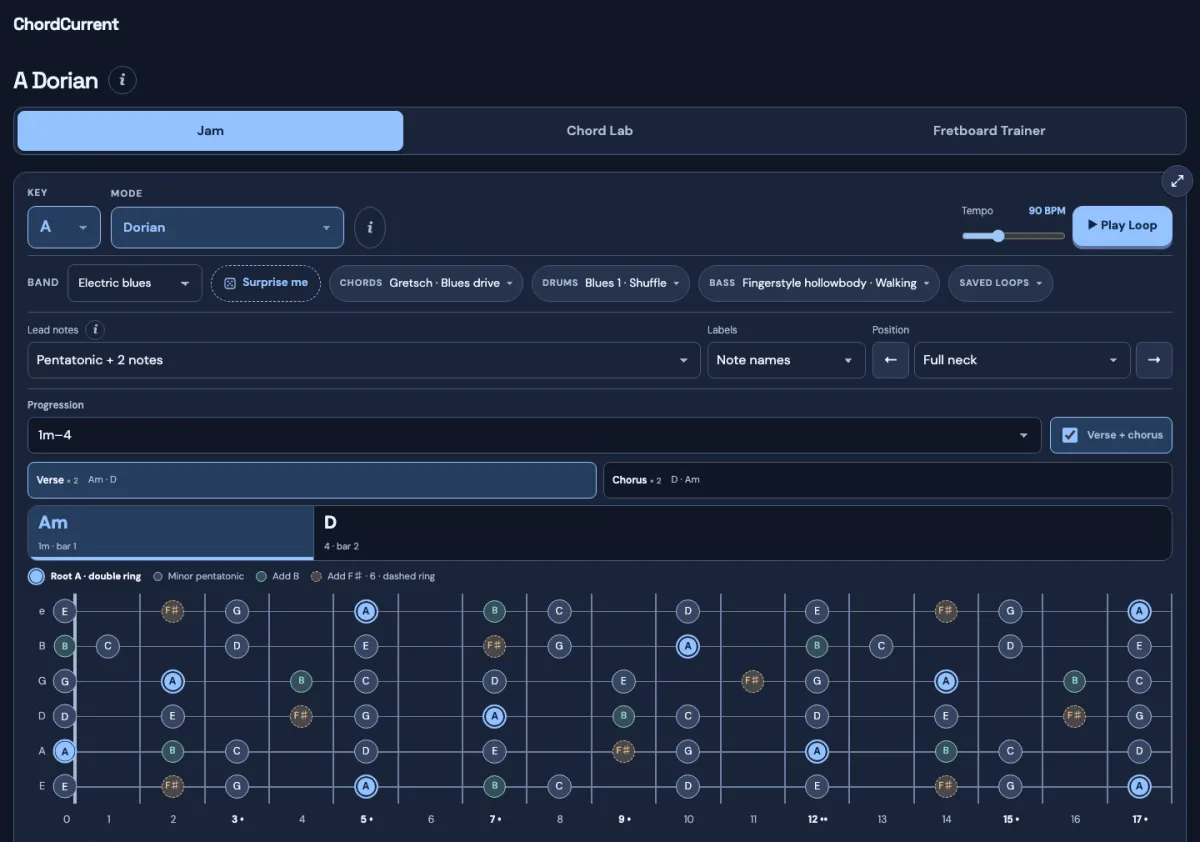The width and height of the screenshot is (1200, 842).
Task: Click the ChordCurrent logo
Action: [x=66, y=24]
